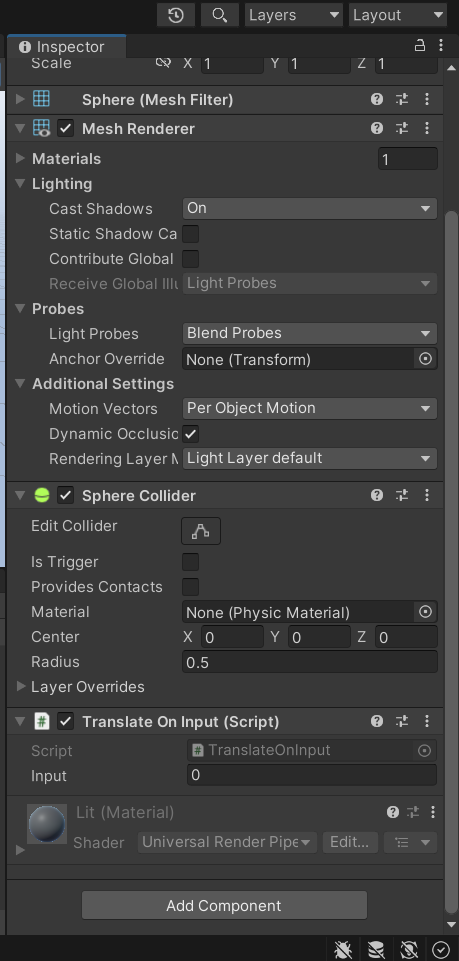The width and height of the screenshot is (459, 961).
Task: Open the Layers menu dropdown
Action: pyautogui.click(x=294, y=15)
